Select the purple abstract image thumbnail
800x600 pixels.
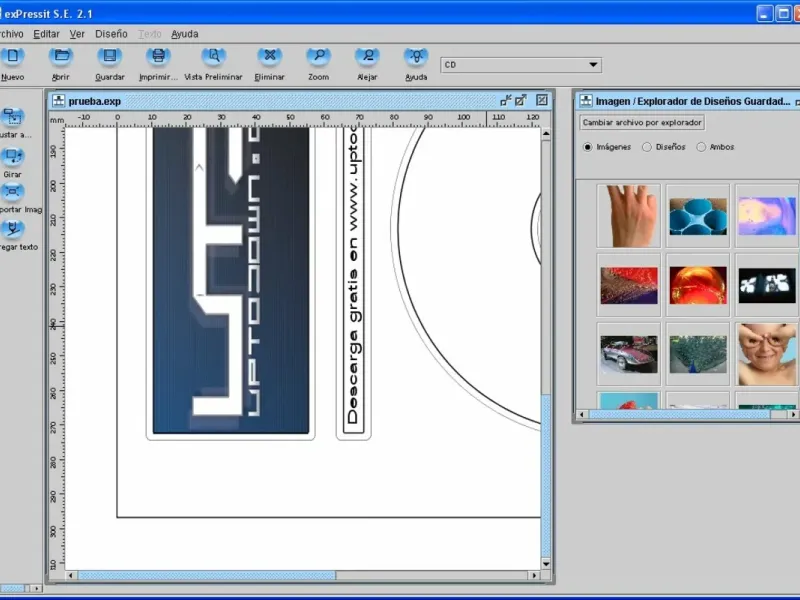tap(767, 216)
